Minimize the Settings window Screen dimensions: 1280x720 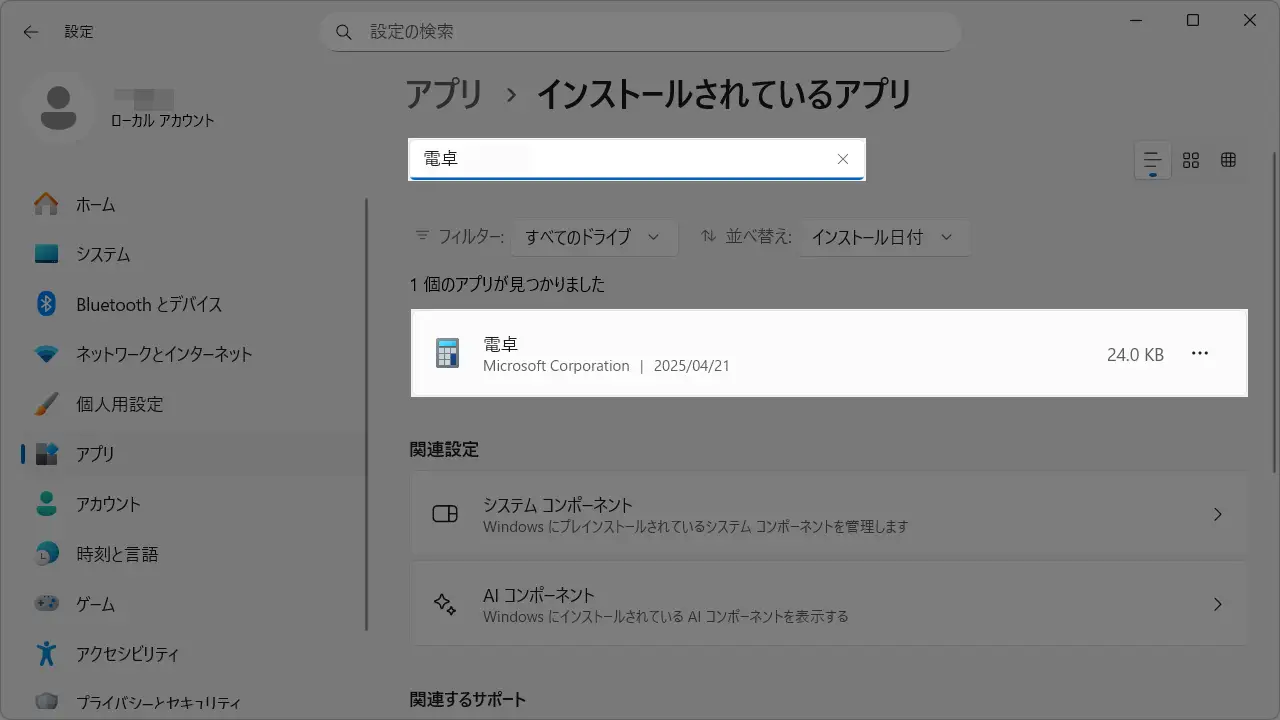point(1135,20)
